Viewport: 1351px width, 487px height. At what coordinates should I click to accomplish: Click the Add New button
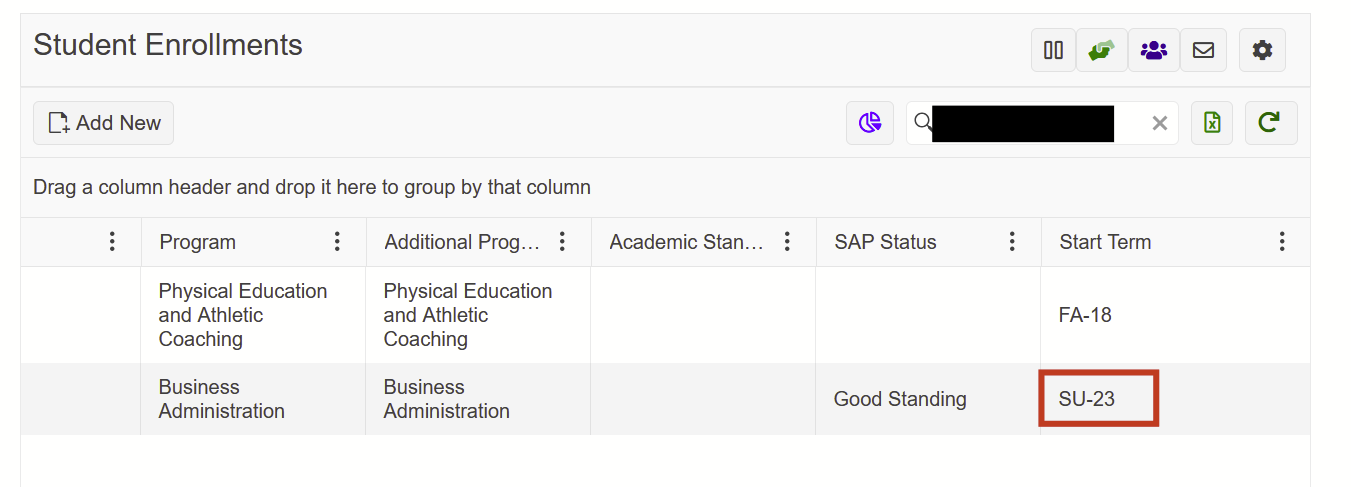click(104, 123)
